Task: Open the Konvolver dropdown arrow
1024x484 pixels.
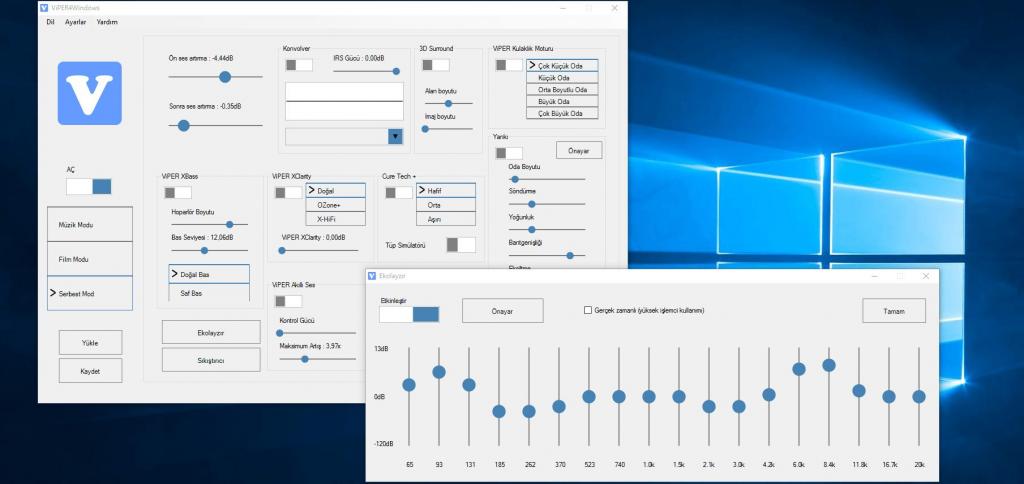Action: point(395,137)
